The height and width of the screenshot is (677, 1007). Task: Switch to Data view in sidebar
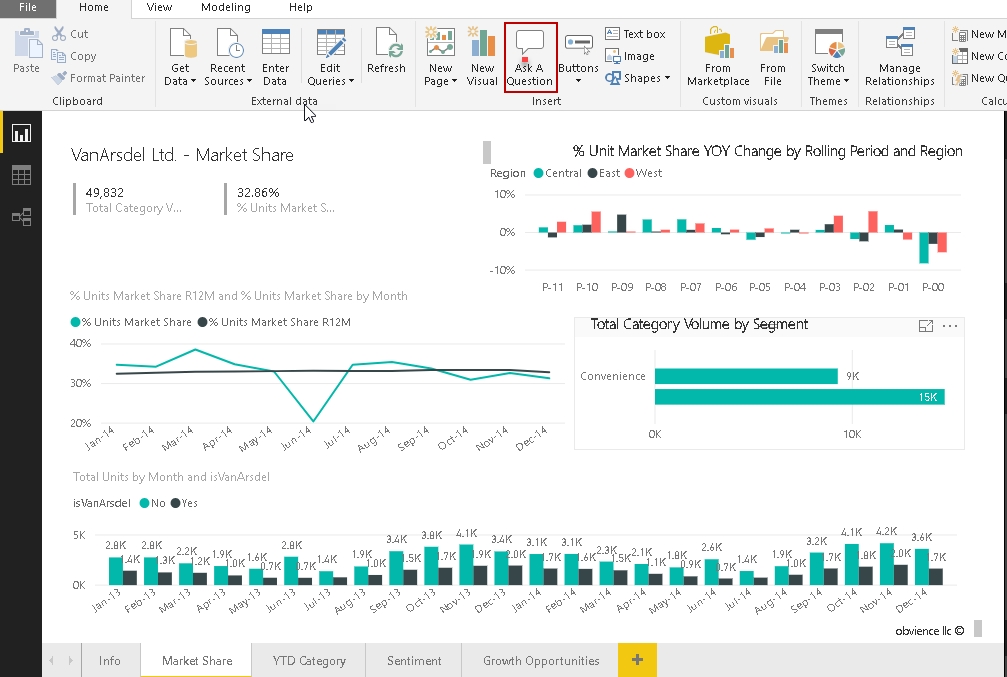21,175
